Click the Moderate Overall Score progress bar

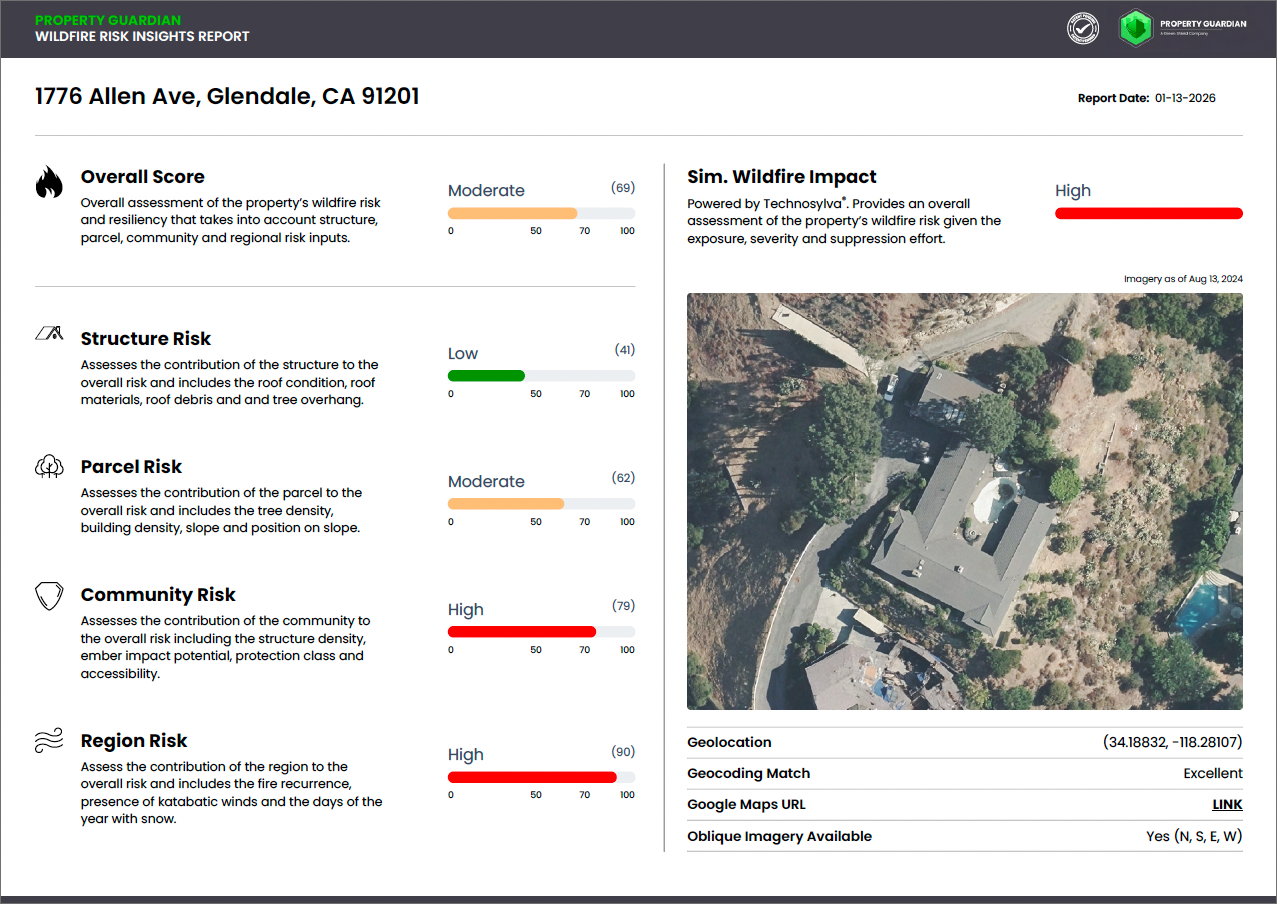[541, 212]
